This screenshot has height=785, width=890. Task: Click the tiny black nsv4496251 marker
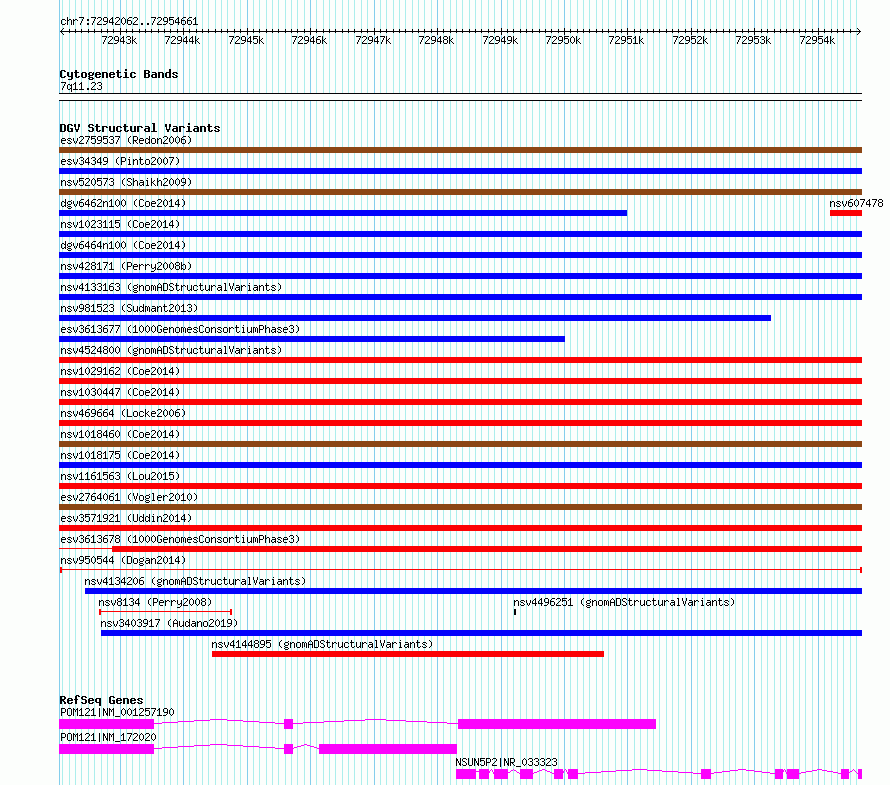point(515,612)
